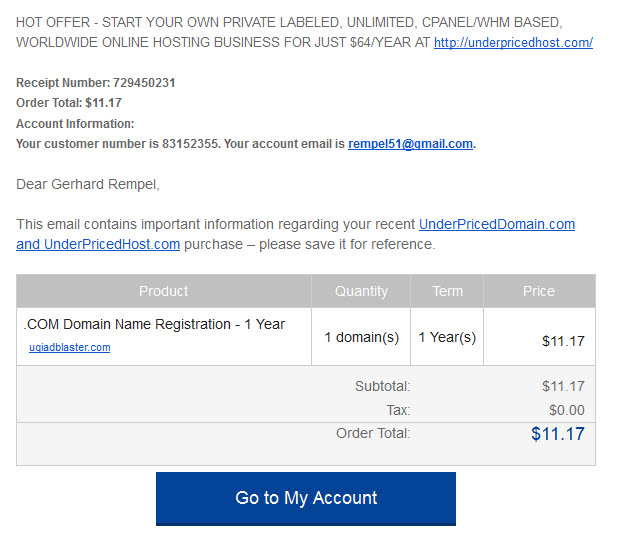
Task: Select the "1 Year(s)" term cell
Action: point(447,337)
